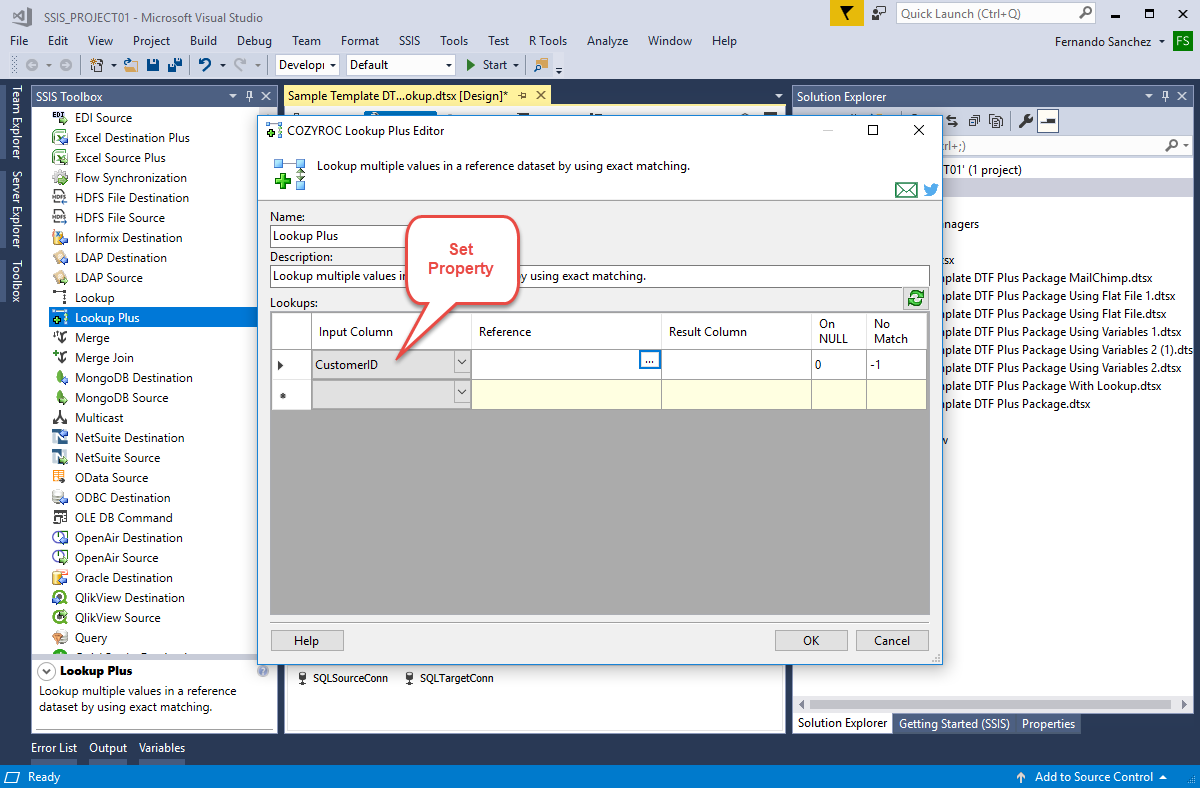Click the Solution Explorer preview selected items icon
Screen dimensions: 1200x788
click(1048, 121)
